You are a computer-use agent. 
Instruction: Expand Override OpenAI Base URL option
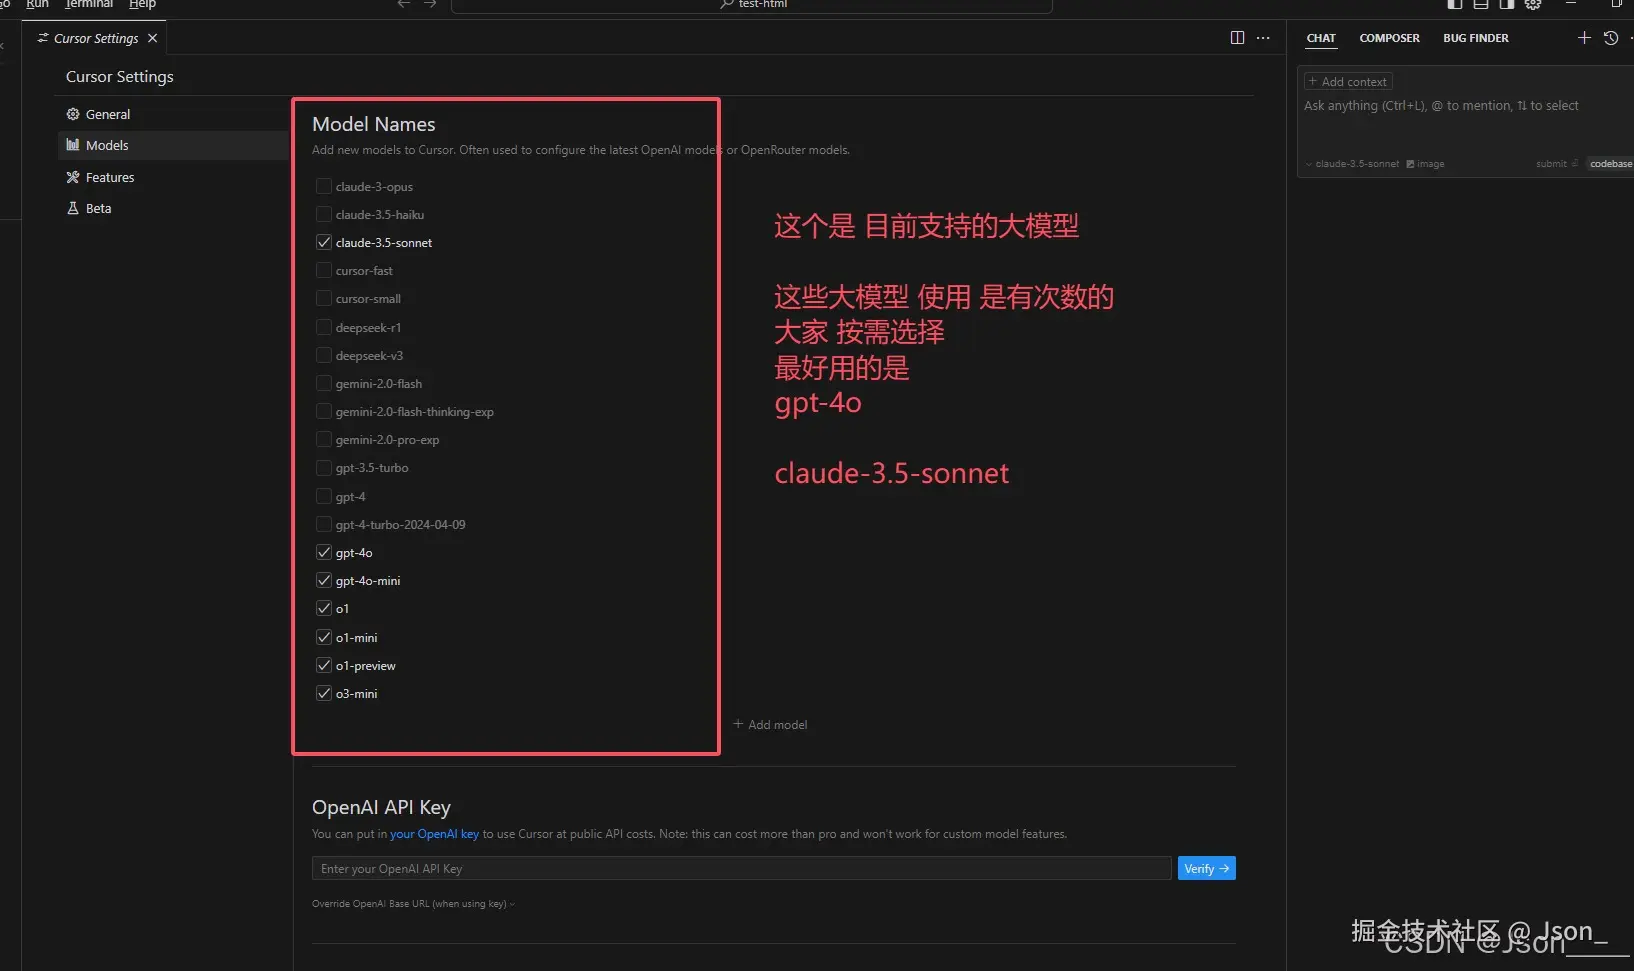pyautogui.click(x=413, y=904)
